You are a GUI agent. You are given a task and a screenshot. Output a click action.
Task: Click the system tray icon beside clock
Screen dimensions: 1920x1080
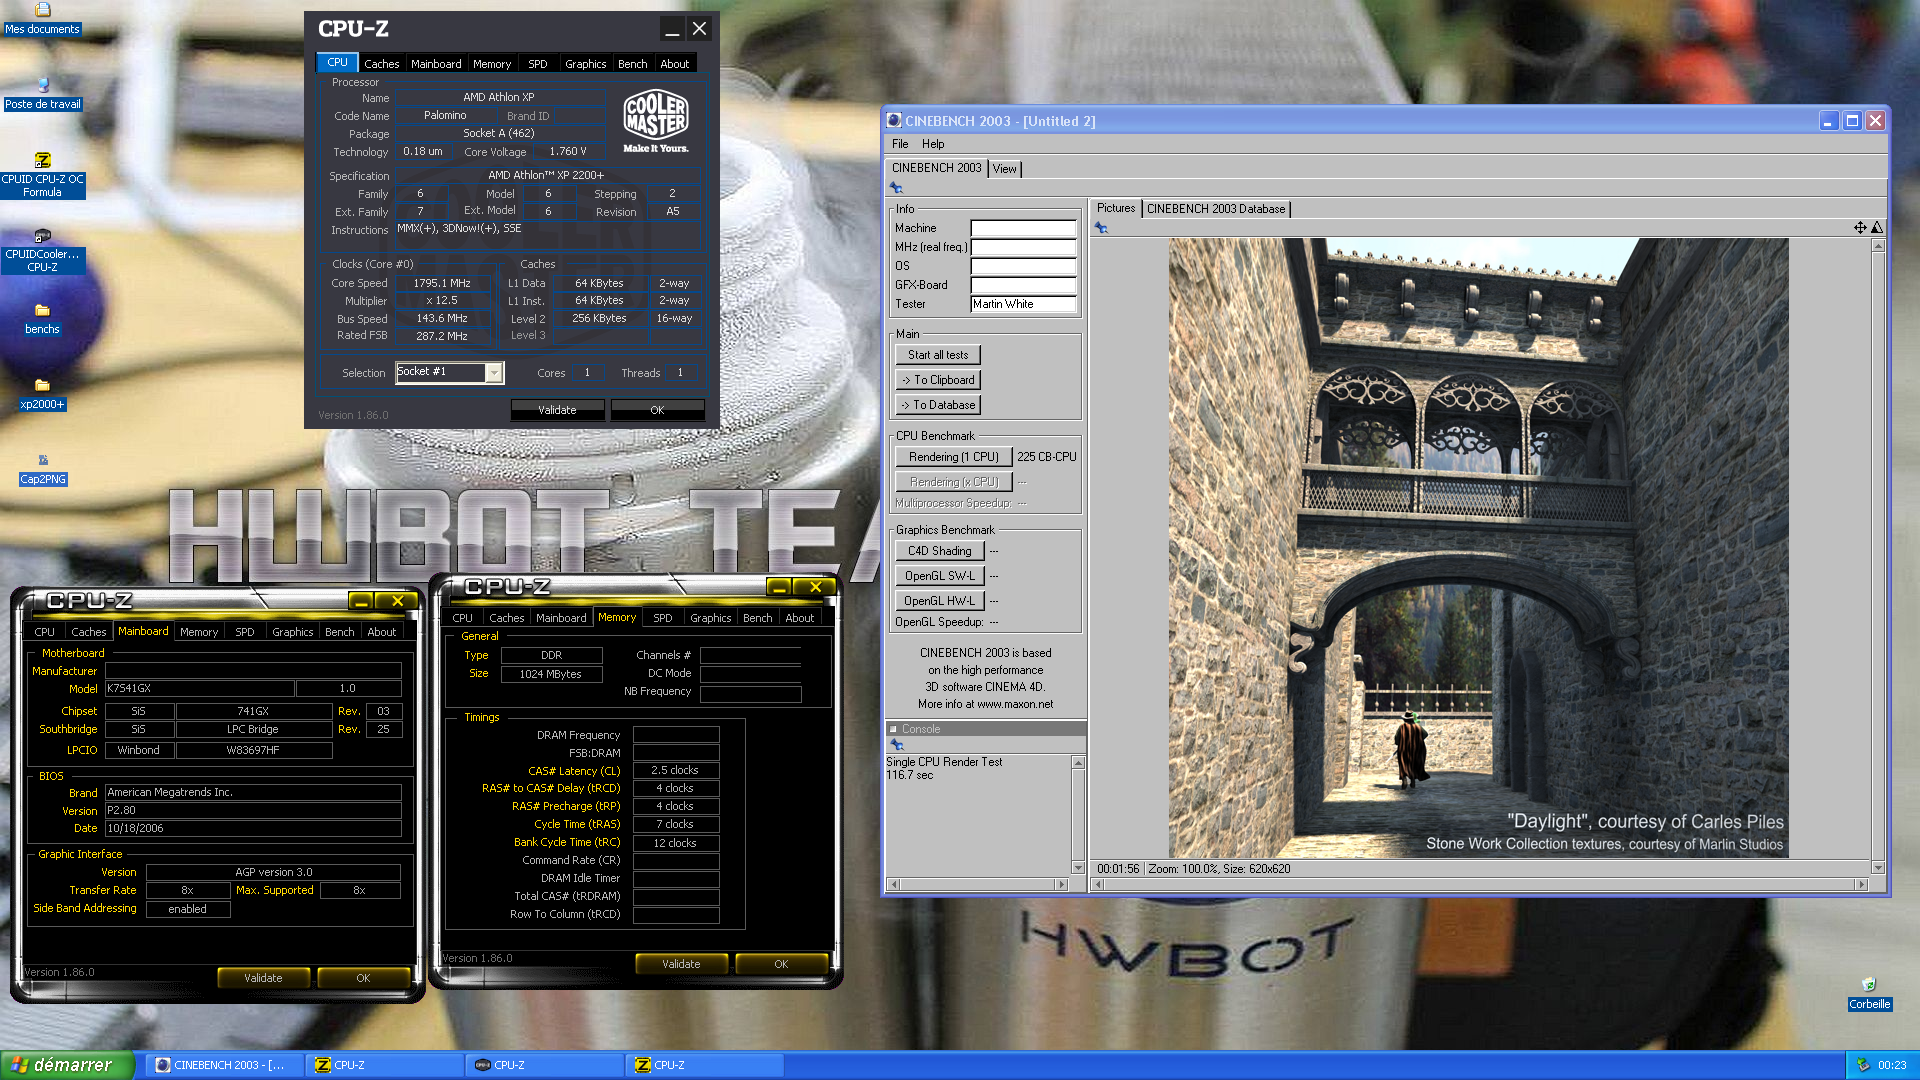click(x=1863, y=1065)
